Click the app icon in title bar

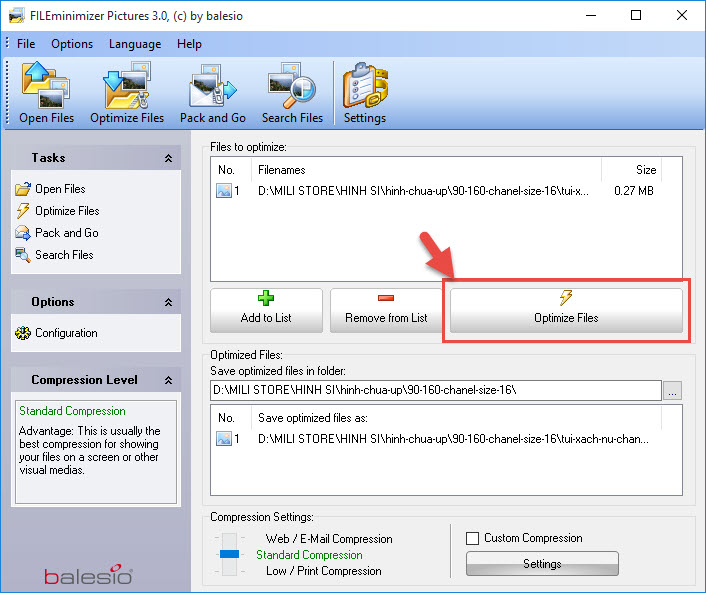(17, 16)
